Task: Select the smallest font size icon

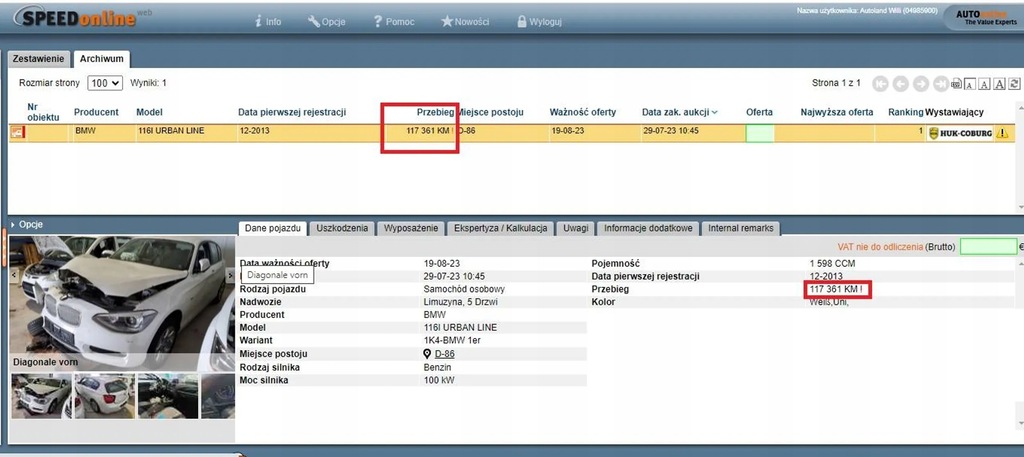Action: (x=971, y=84)
